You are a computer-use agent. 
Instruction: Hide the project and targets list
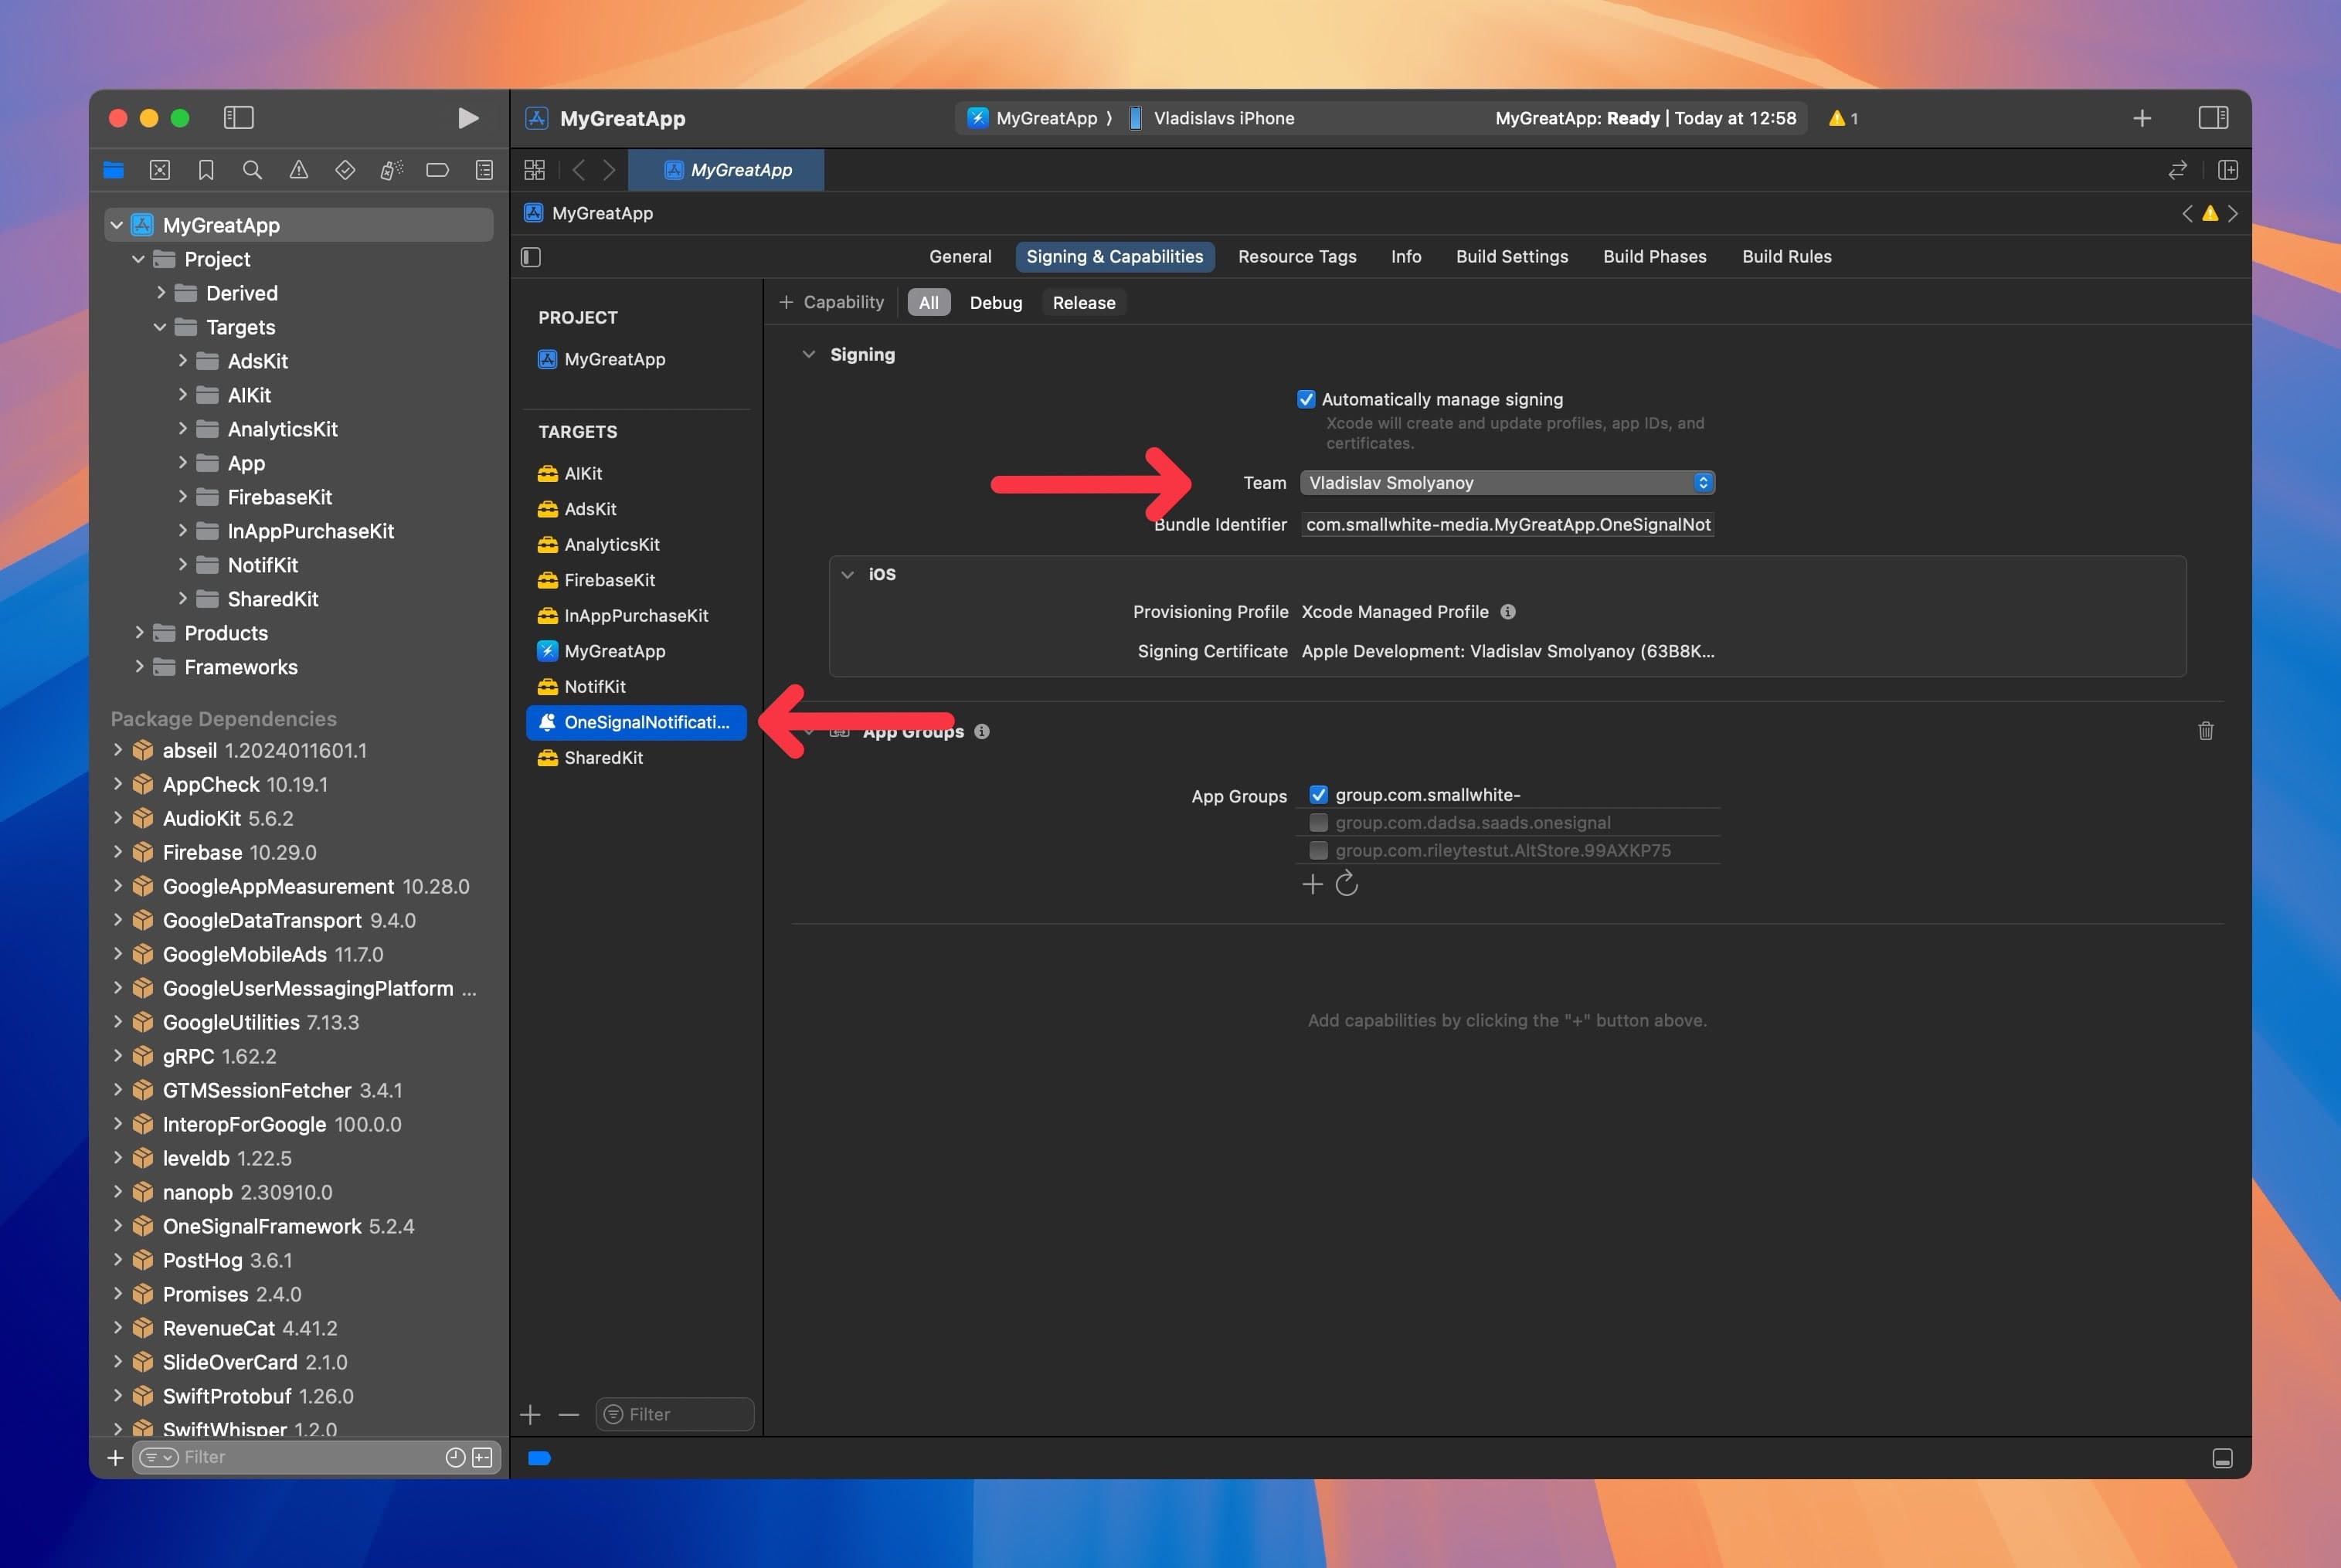(531, 257)
